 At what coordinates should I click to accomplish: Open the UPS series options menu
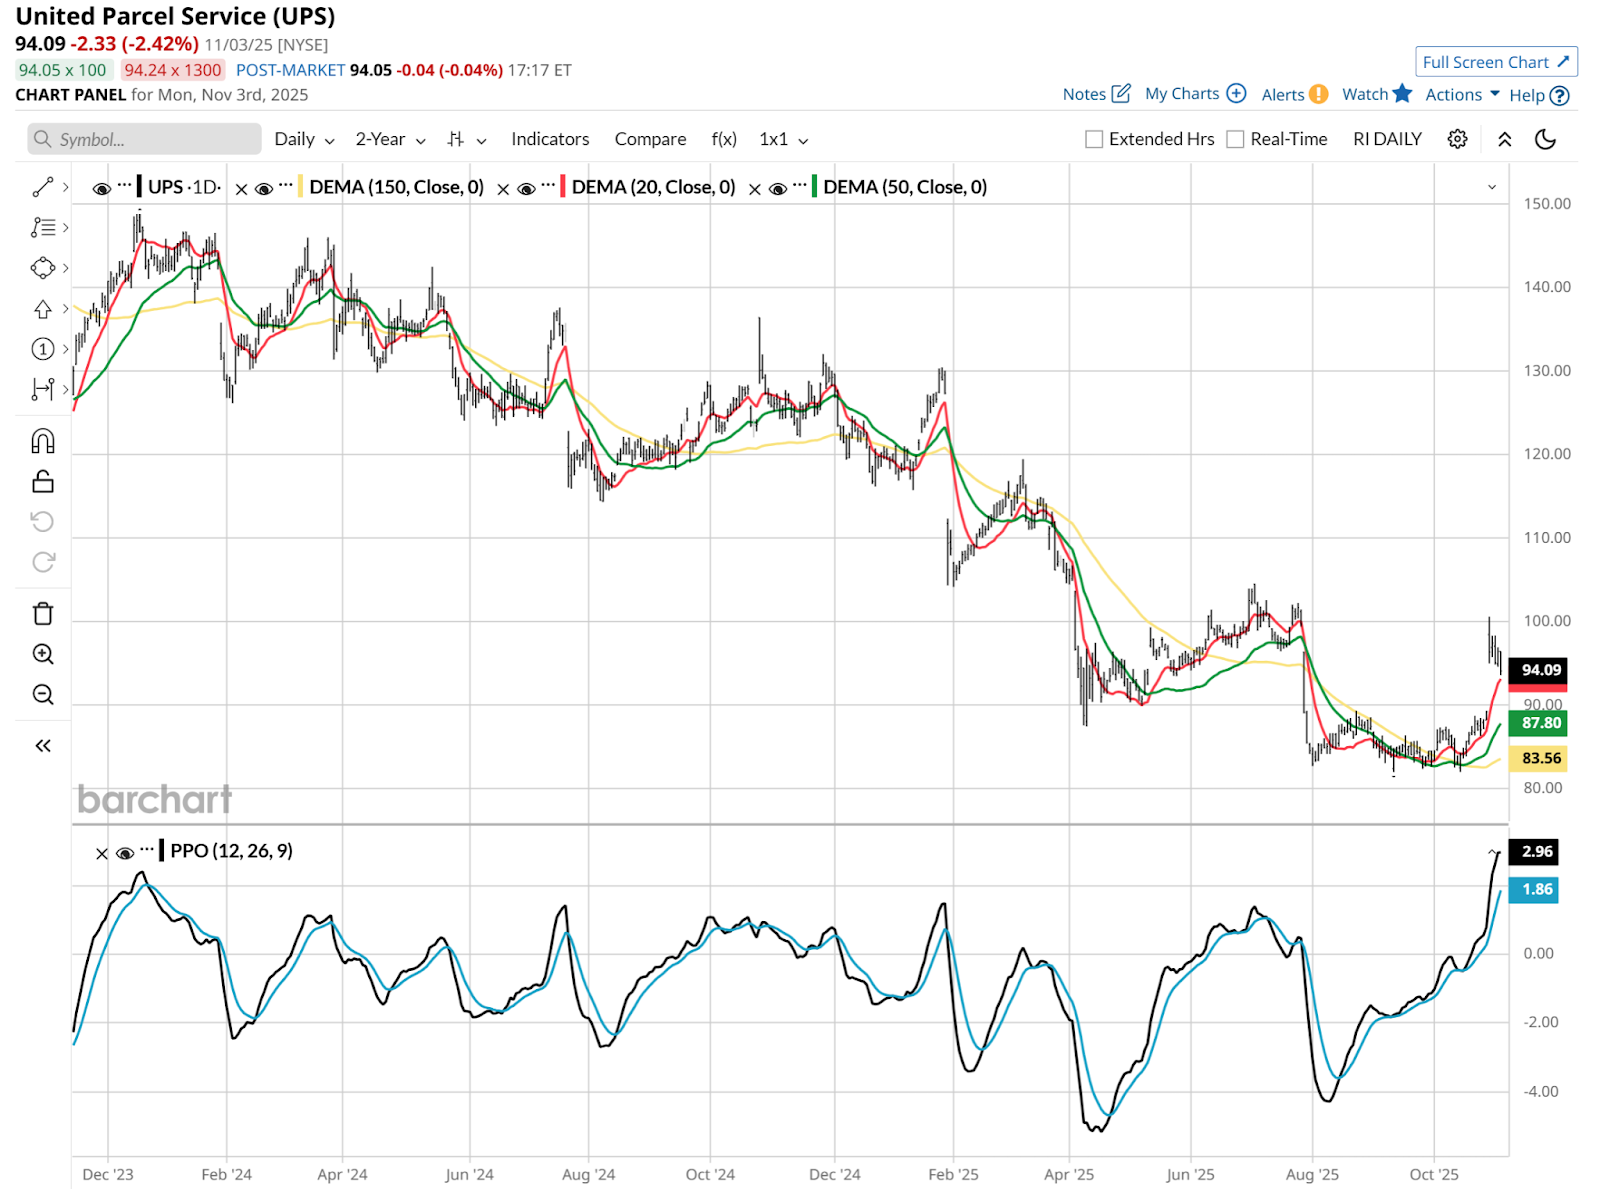125,185
